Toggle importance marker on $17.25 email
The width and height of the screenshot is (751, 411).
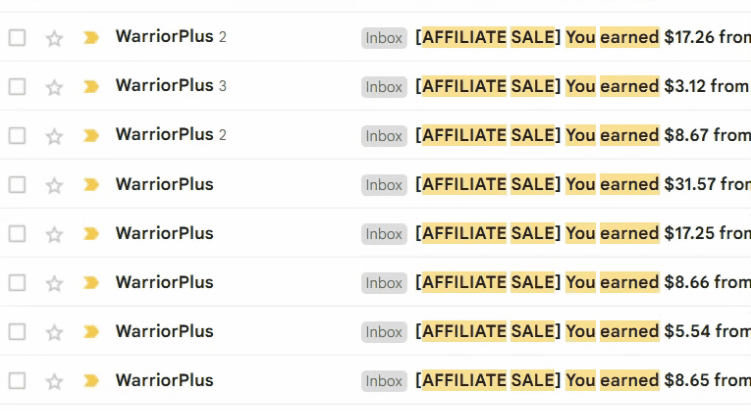(91, 234)
